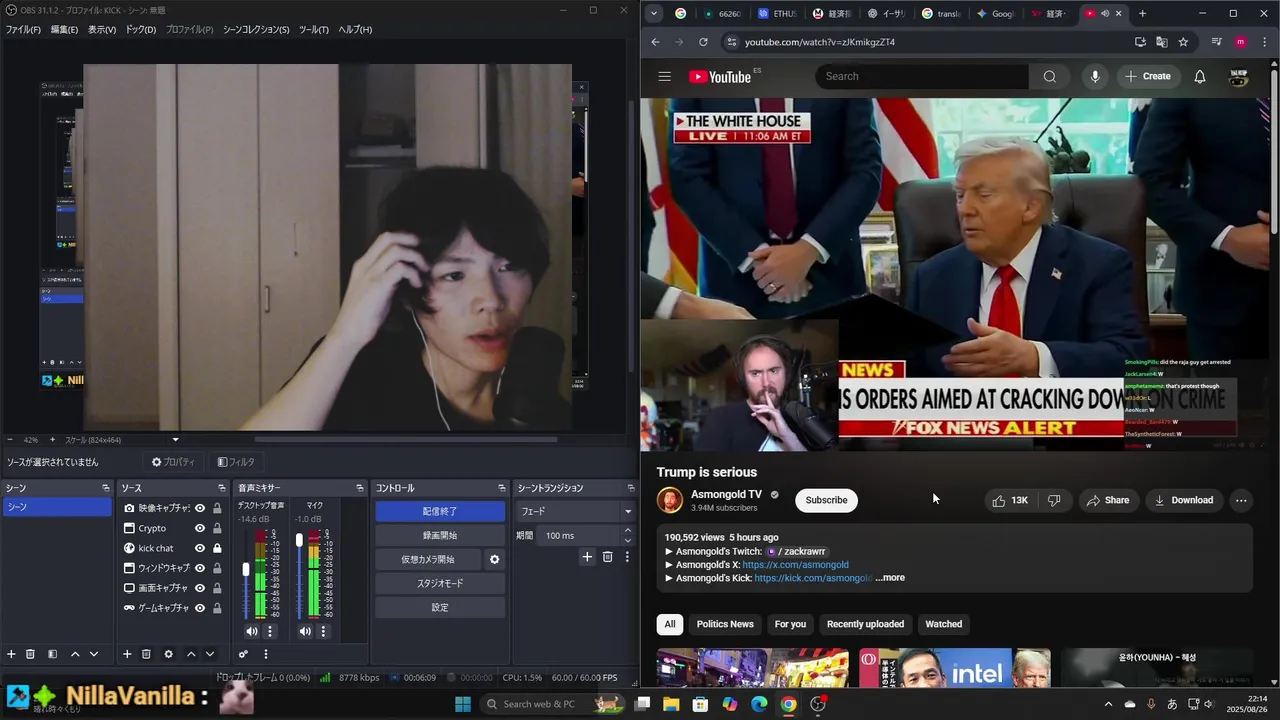Remove scene using Scenes panel trash icon

tap(30, 654)
